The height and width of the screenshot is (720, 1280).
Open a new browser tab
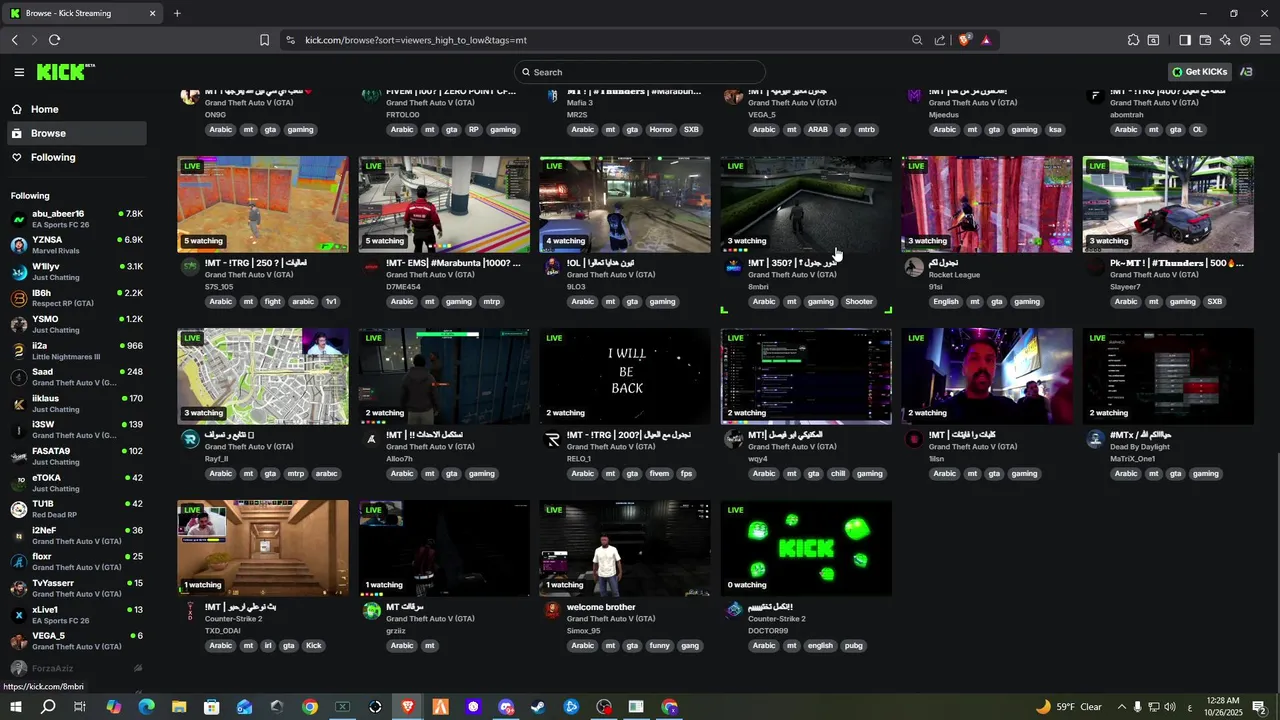tap(177, 13)
